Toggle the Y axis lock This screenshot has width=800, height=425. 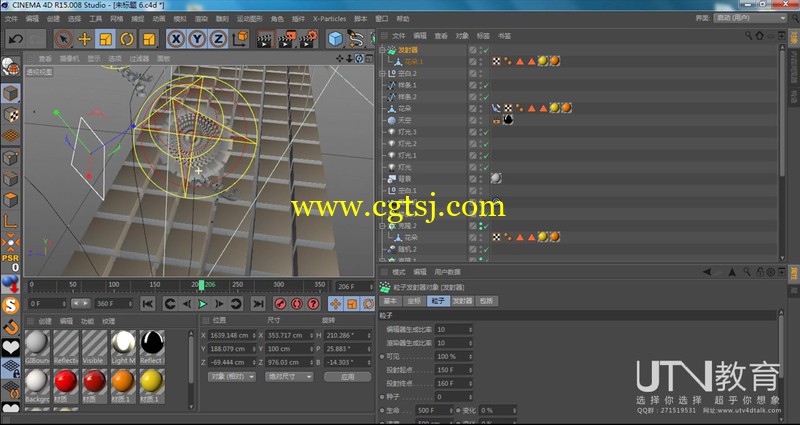(197, 39)
